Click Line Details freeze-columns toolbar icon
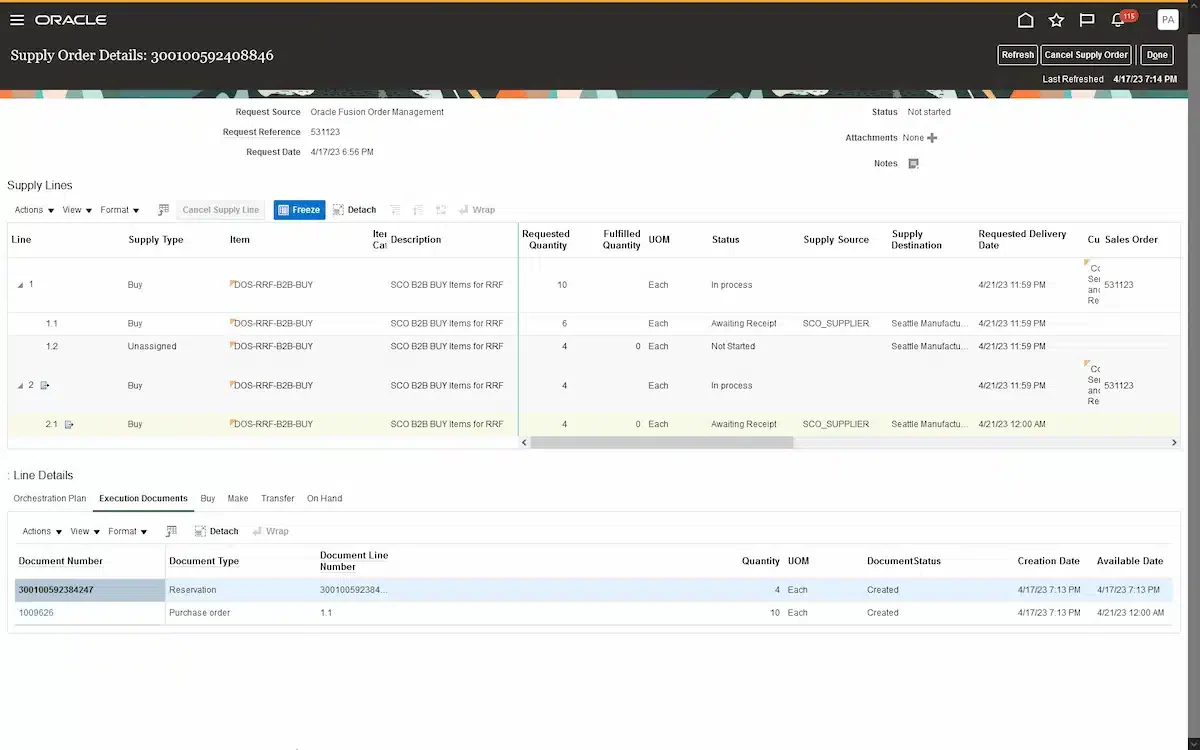 pos(171,532)
